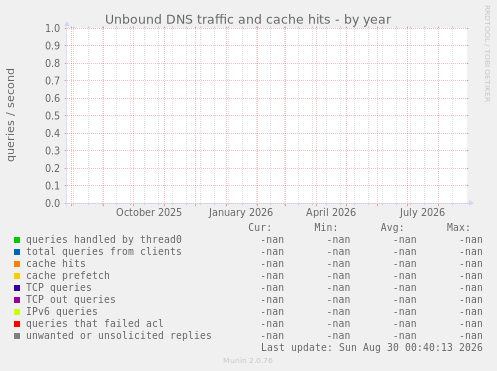Screen dimensions: 497x371
Task: Click the 'queries / second' y-axis title
Action: [11, 115]
